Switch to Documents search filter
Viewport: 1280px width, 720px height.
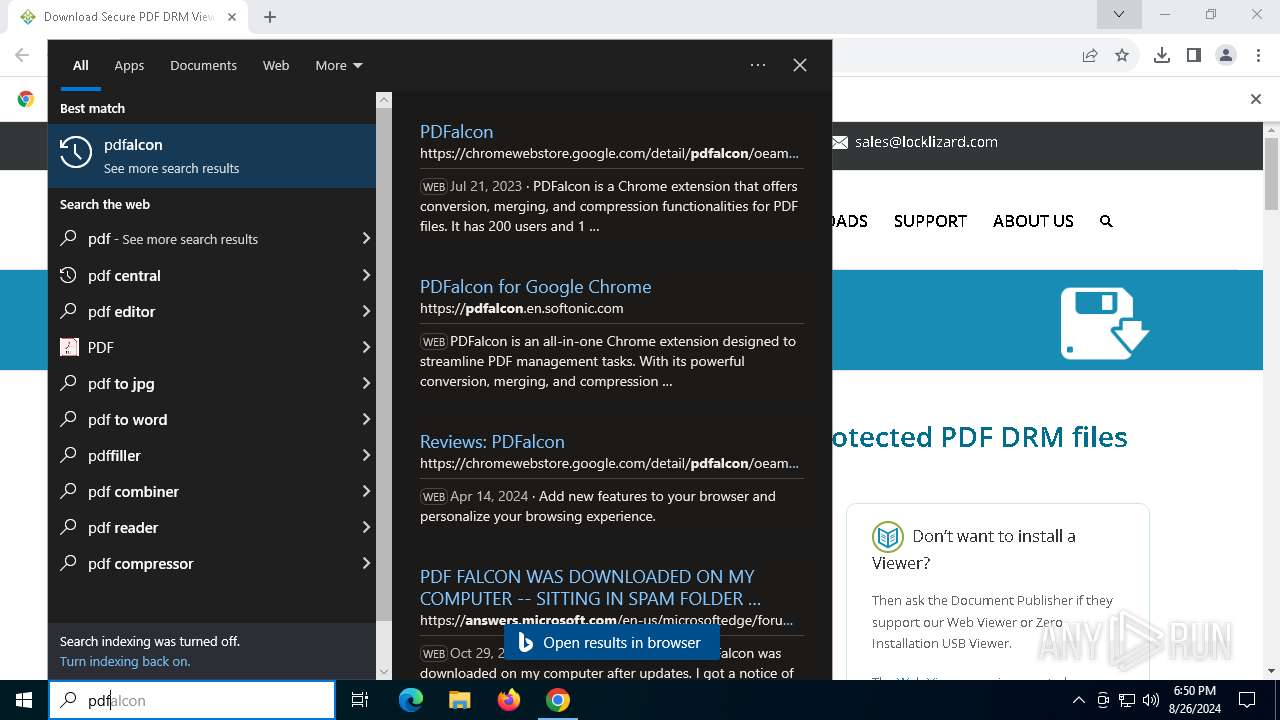click(203, 65)
